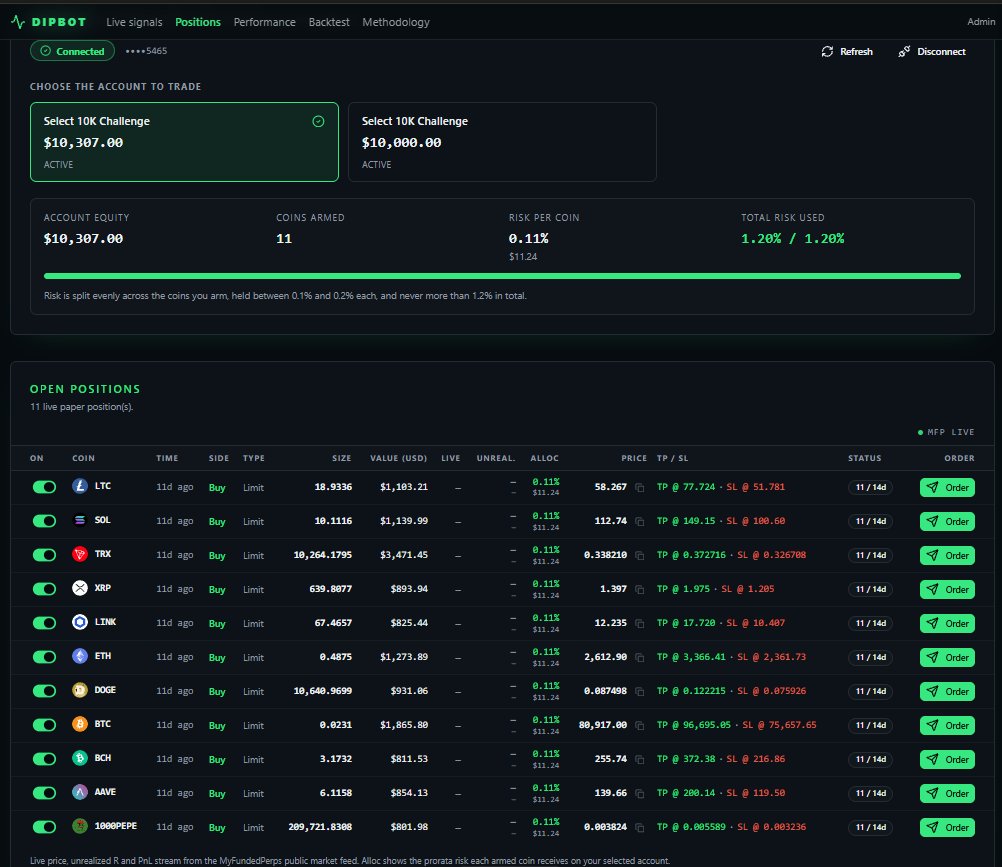Image resolution: width=1002 pixels, height=867 pixels.
Task: Place the DOGE order
Action: [947, 691]
